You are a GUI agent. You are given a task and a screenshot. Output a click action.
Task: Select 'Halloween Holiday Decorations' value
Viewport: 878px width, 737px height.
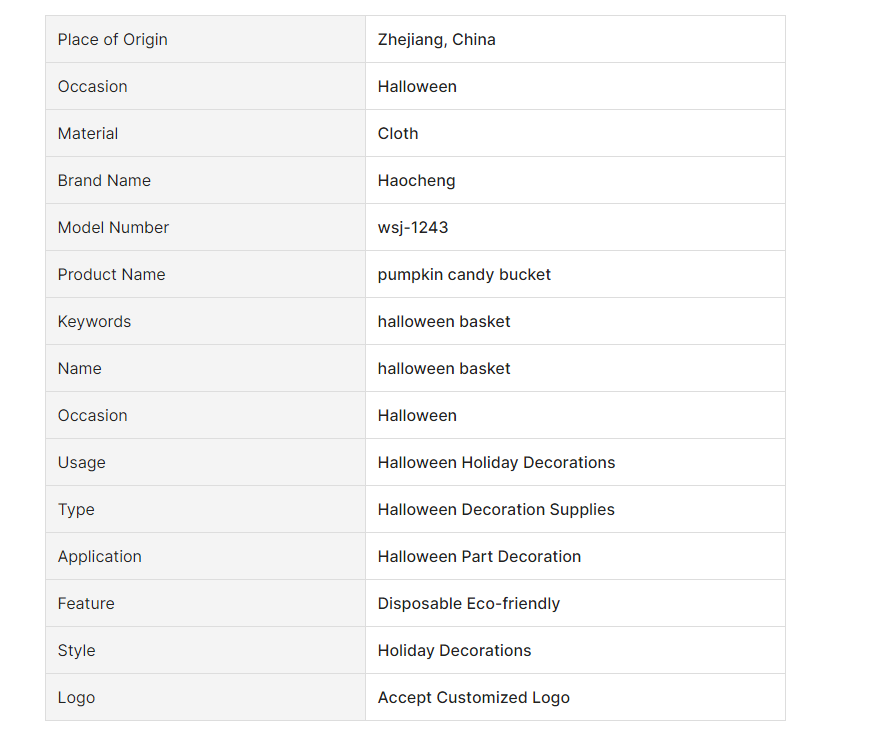point(496,463)
